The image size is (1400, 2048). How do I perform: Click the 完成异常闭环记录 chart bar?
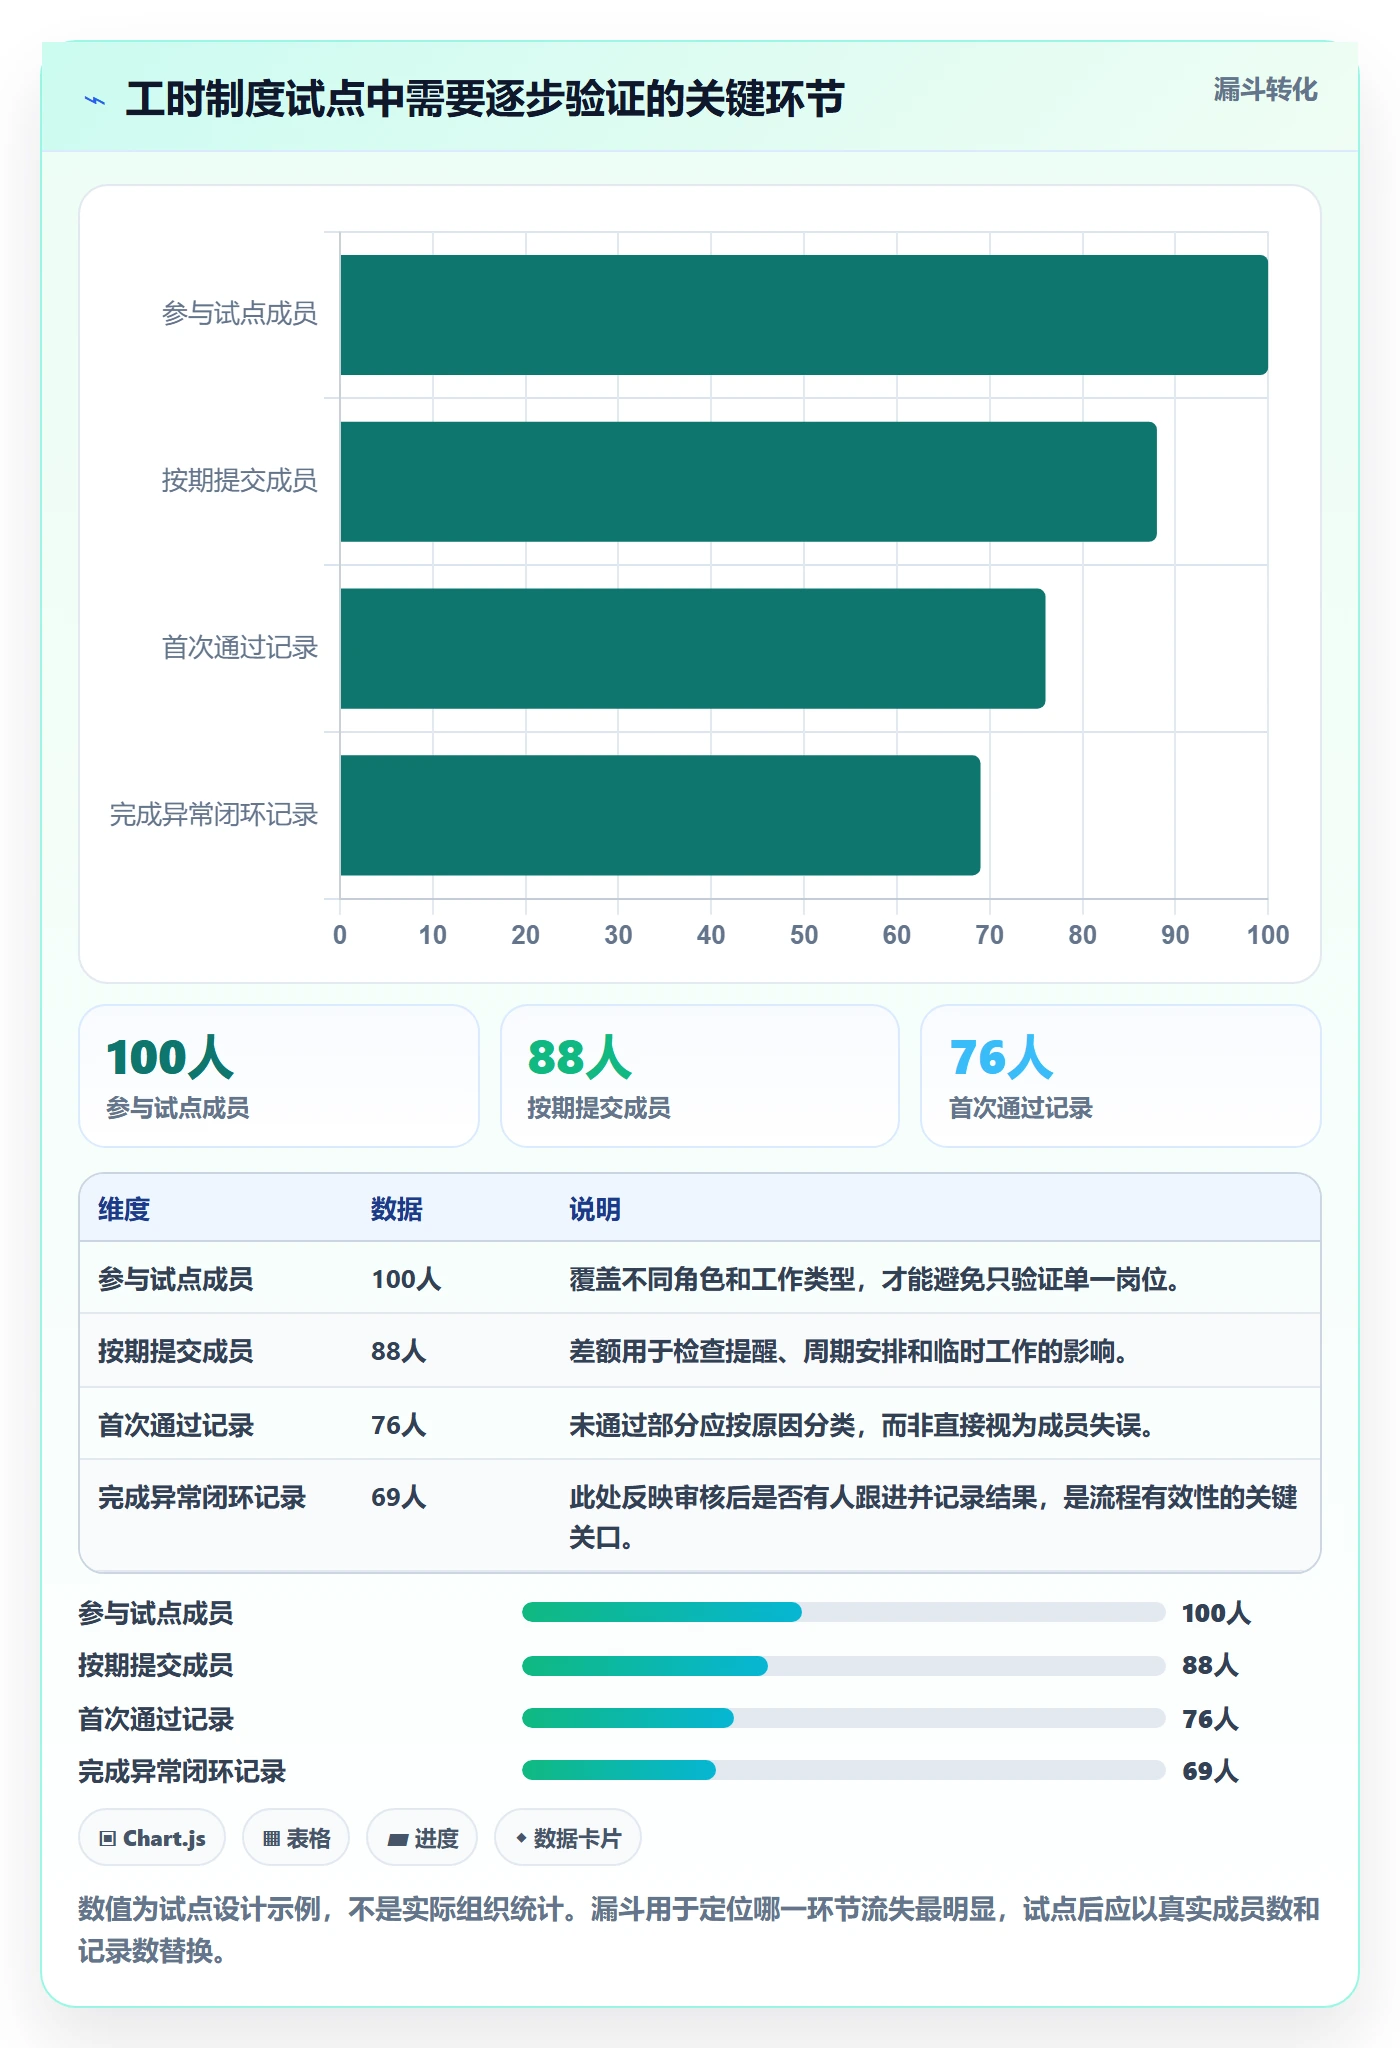coord(660,815)
